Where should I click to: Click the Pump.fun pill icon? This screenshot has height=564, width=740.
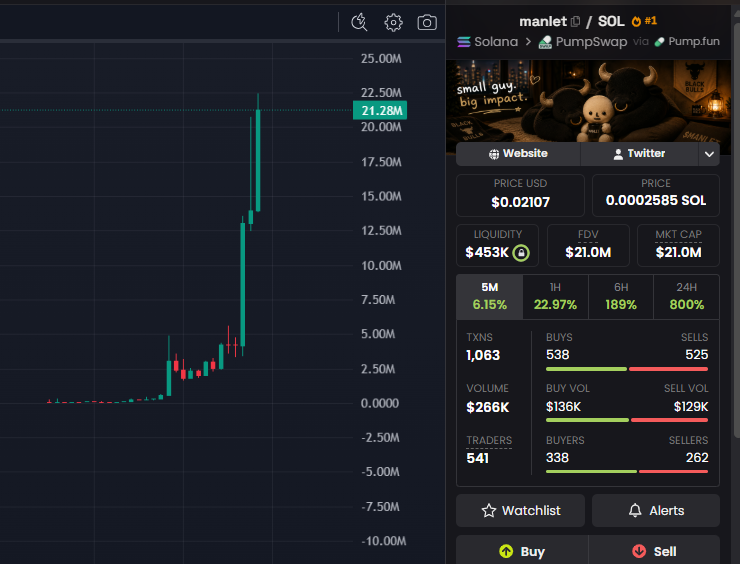pos(659,42)
